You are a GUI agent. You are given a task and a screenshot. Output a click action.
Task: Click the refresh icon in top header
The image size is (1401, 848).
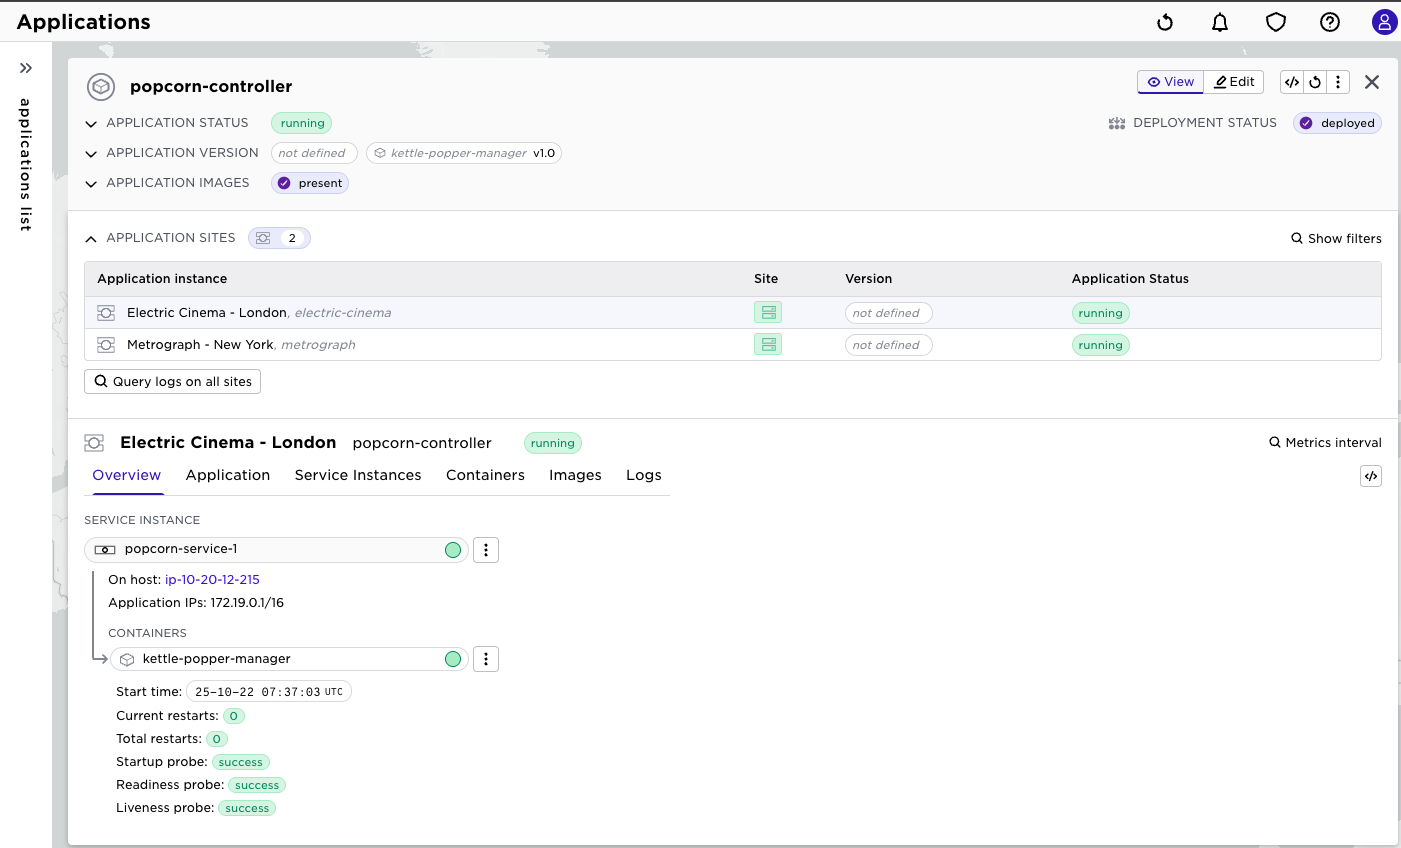pyautogui.click(x=1165, y=22)
